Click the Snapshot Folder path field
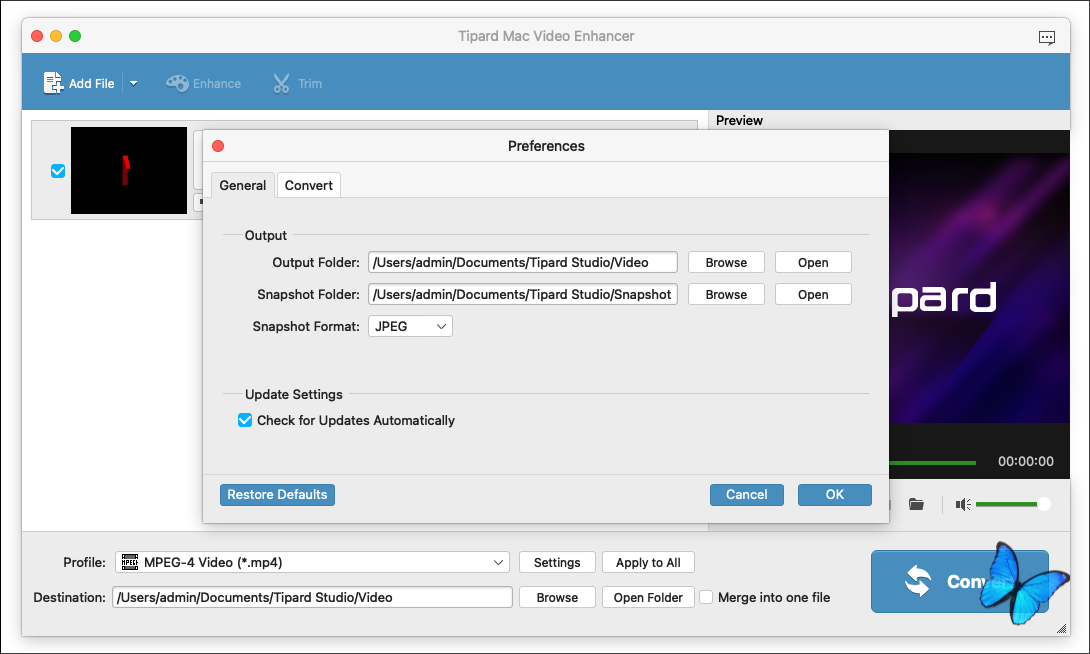This screenshot has height=654, width=1090. click(x=523, y=294)
